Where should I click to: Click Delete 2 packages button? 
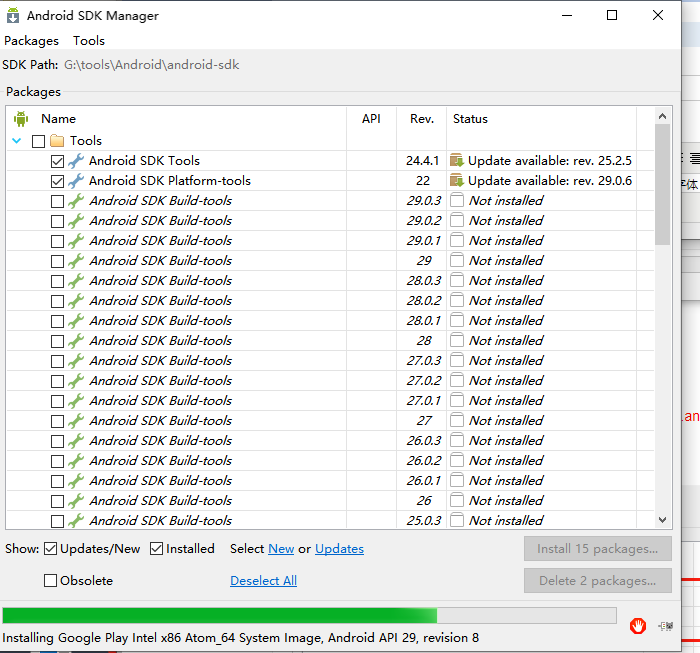(x=597, y=581)
